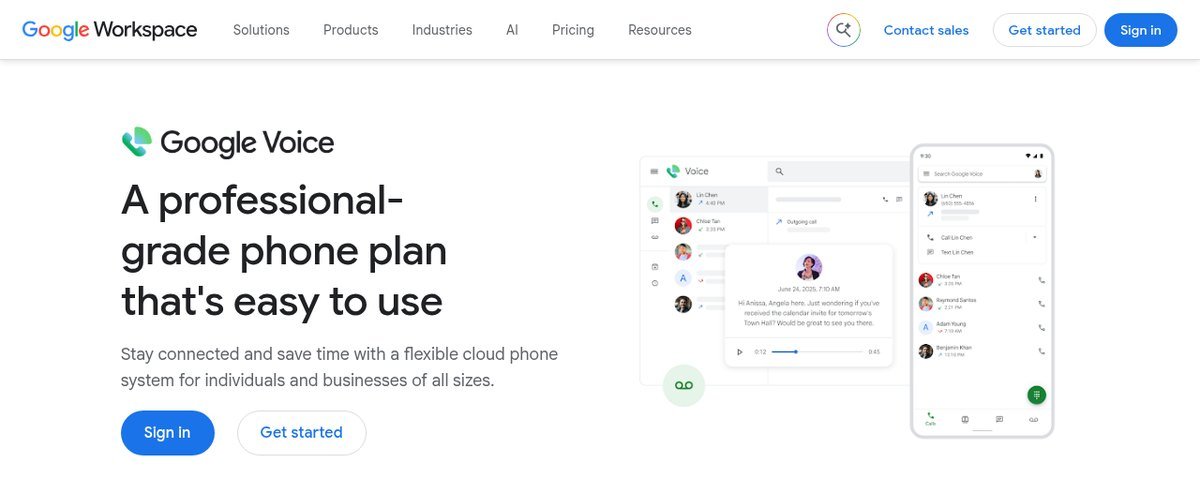Open the Lin Chen row in the desktop call list
1200x478 pixels.
point(718,199)
